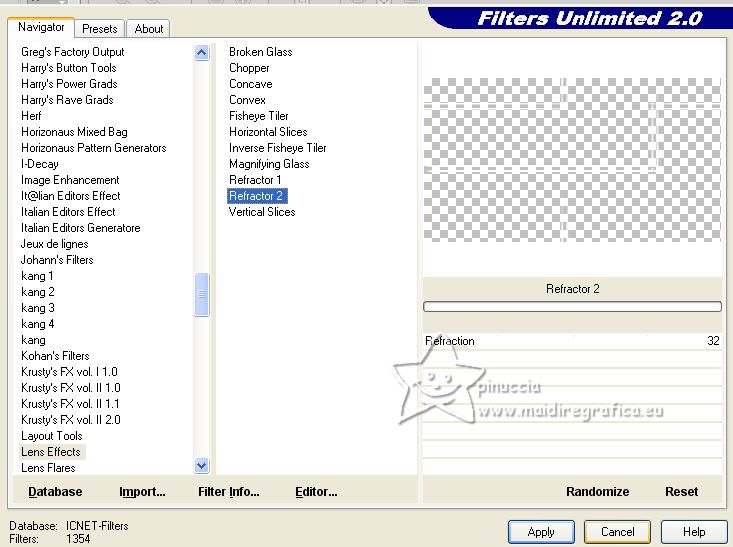Select the Herf category
Image resolution: width=733 pixels, height=547 pixels.
pyautogui.click(x=31, y=115)
